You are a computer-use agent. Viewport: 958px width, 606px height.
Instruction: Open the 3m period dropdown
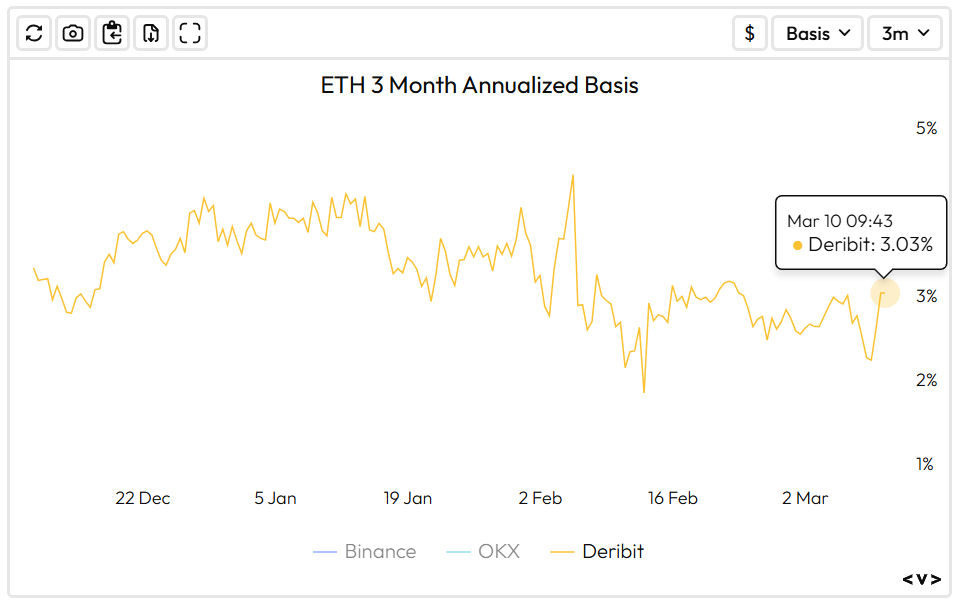[905, 33]
